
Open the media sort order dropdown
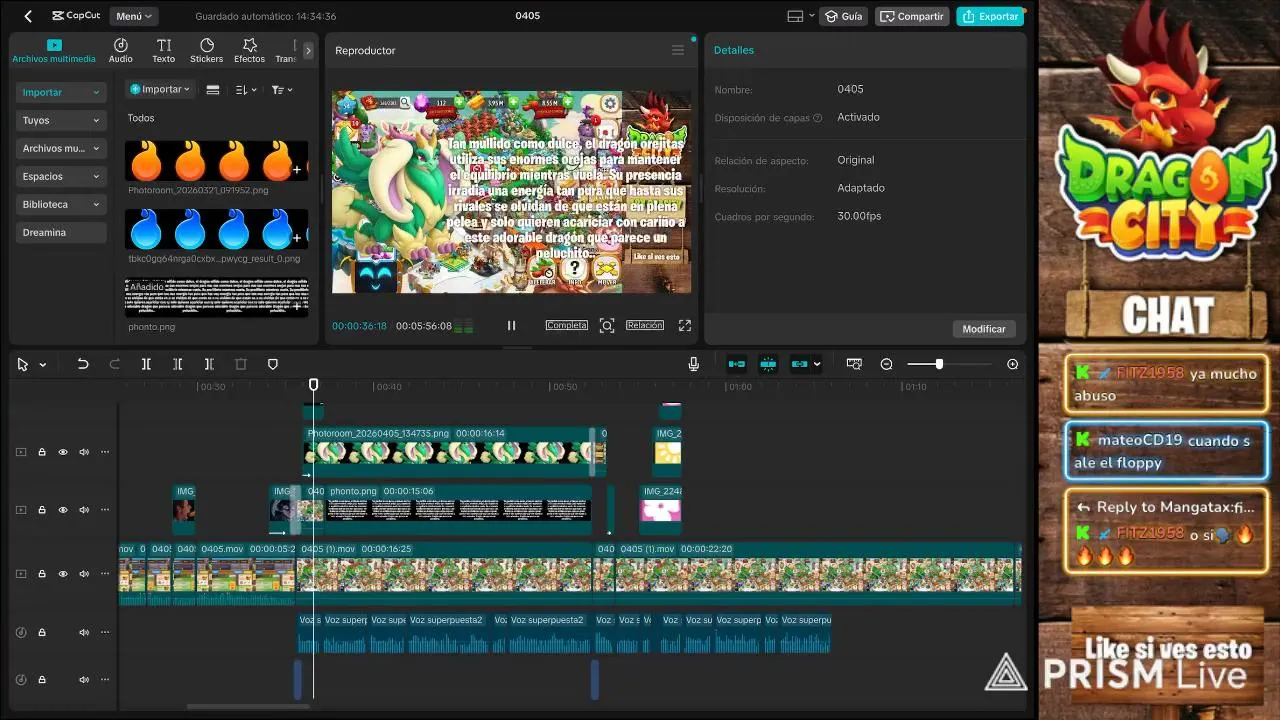(x=246, y=90)
